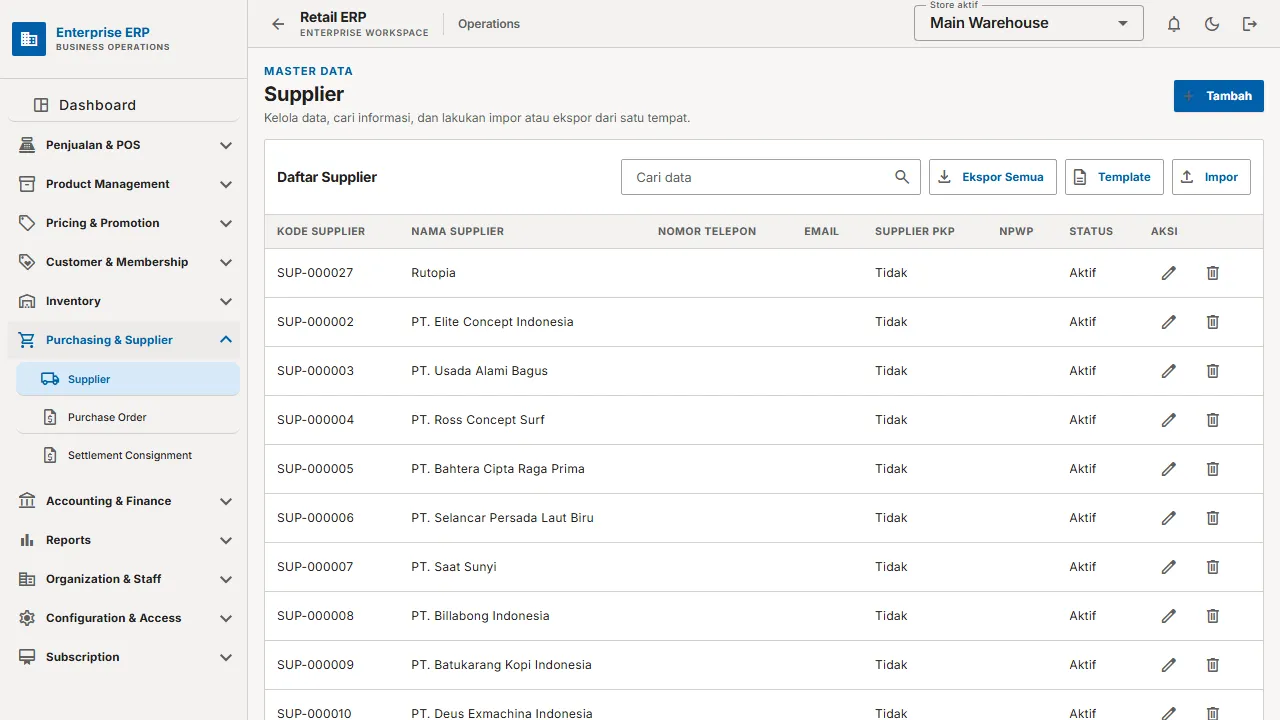Click the Impor button

pyautogui.click(x=1211, y=177)
